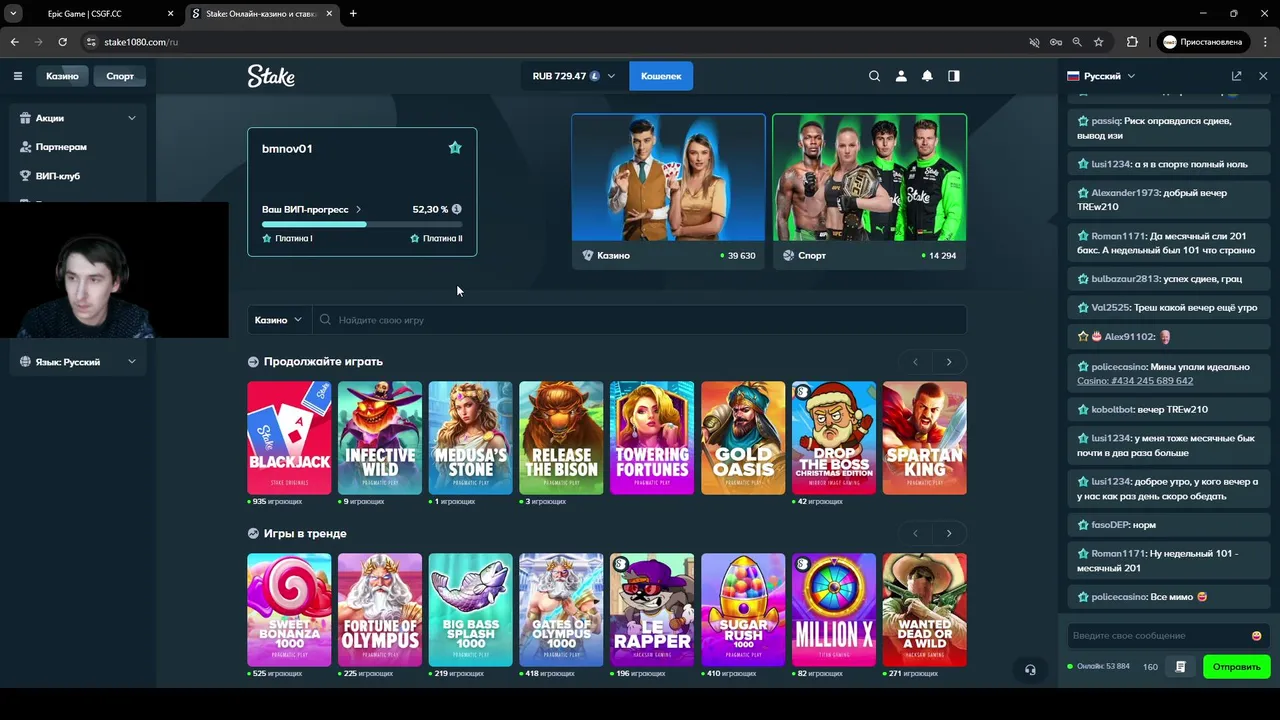Open the user profile icon
The height and width of the screenshot is (720, 1280).
(901, 76)
